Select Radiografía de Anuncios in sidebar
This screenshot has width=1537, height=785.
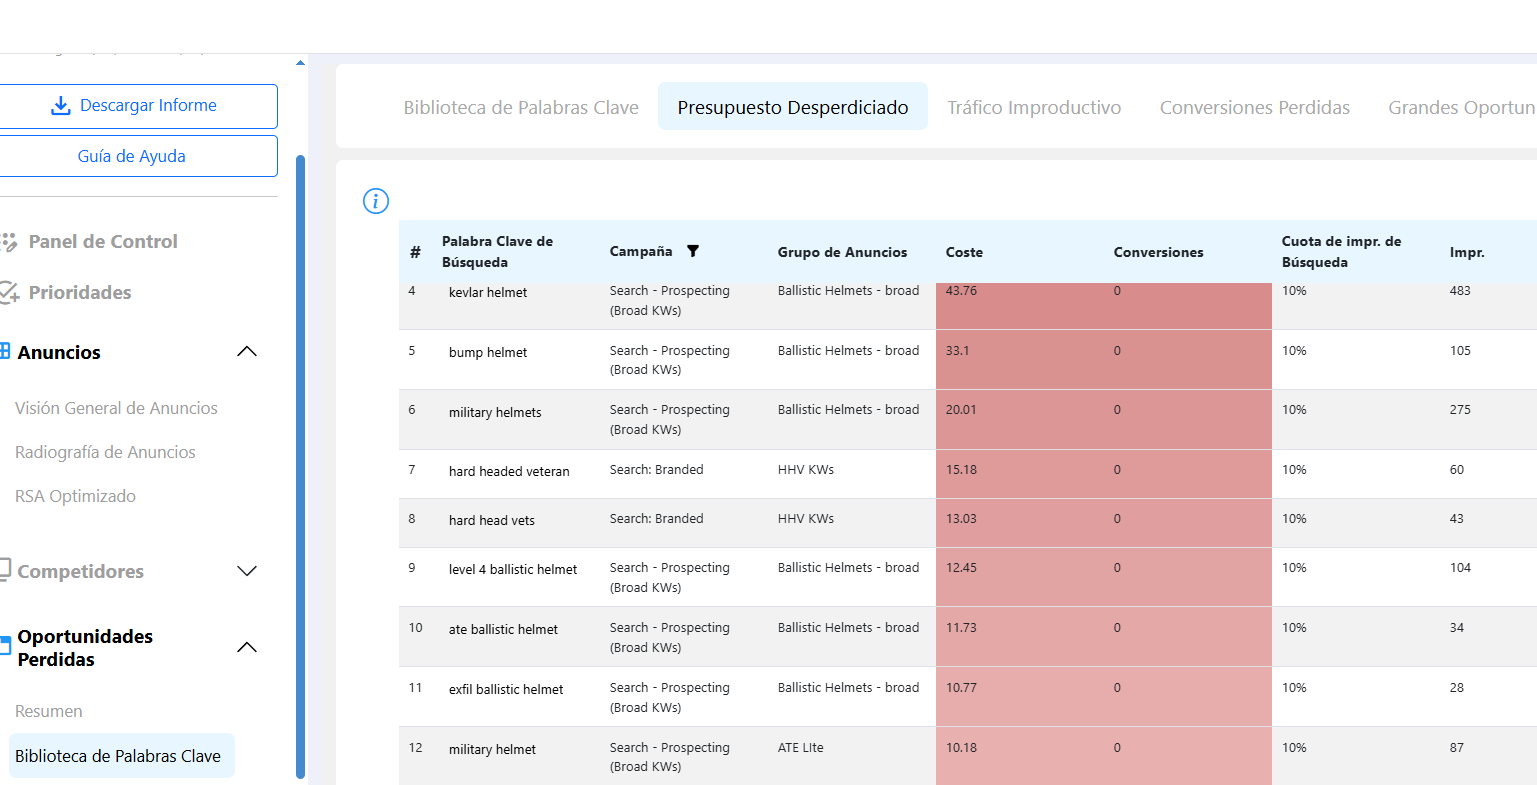tap(105, 452)
